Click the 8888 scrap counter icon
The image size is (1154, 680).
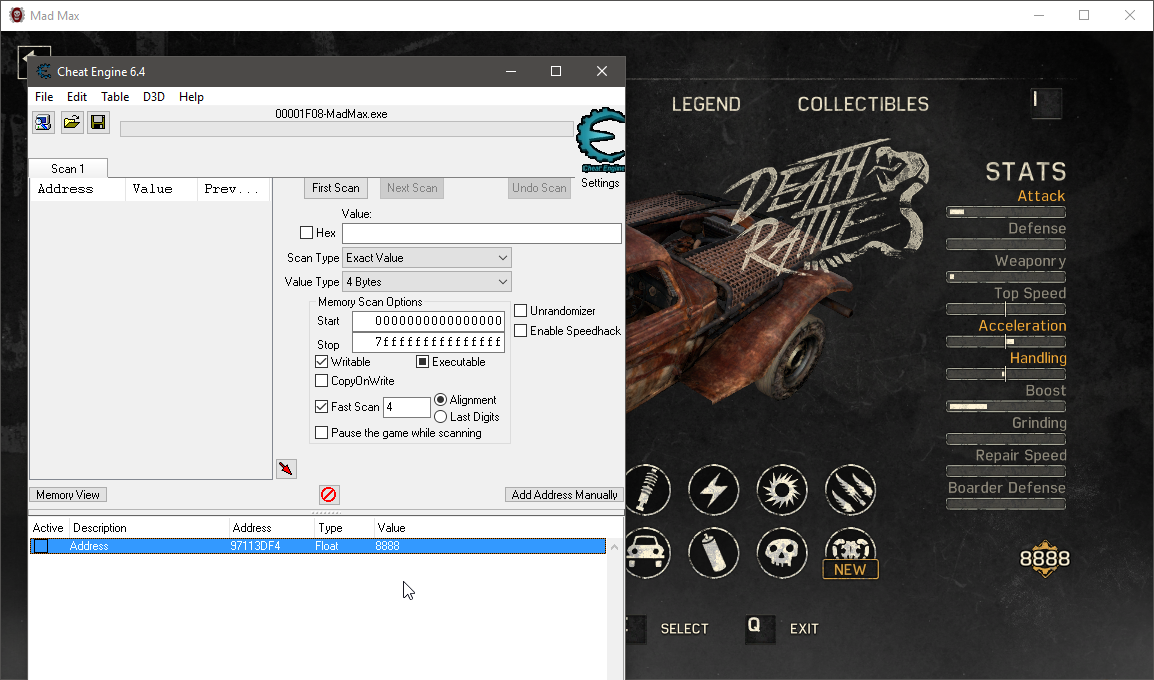[x=1044, y=559]
